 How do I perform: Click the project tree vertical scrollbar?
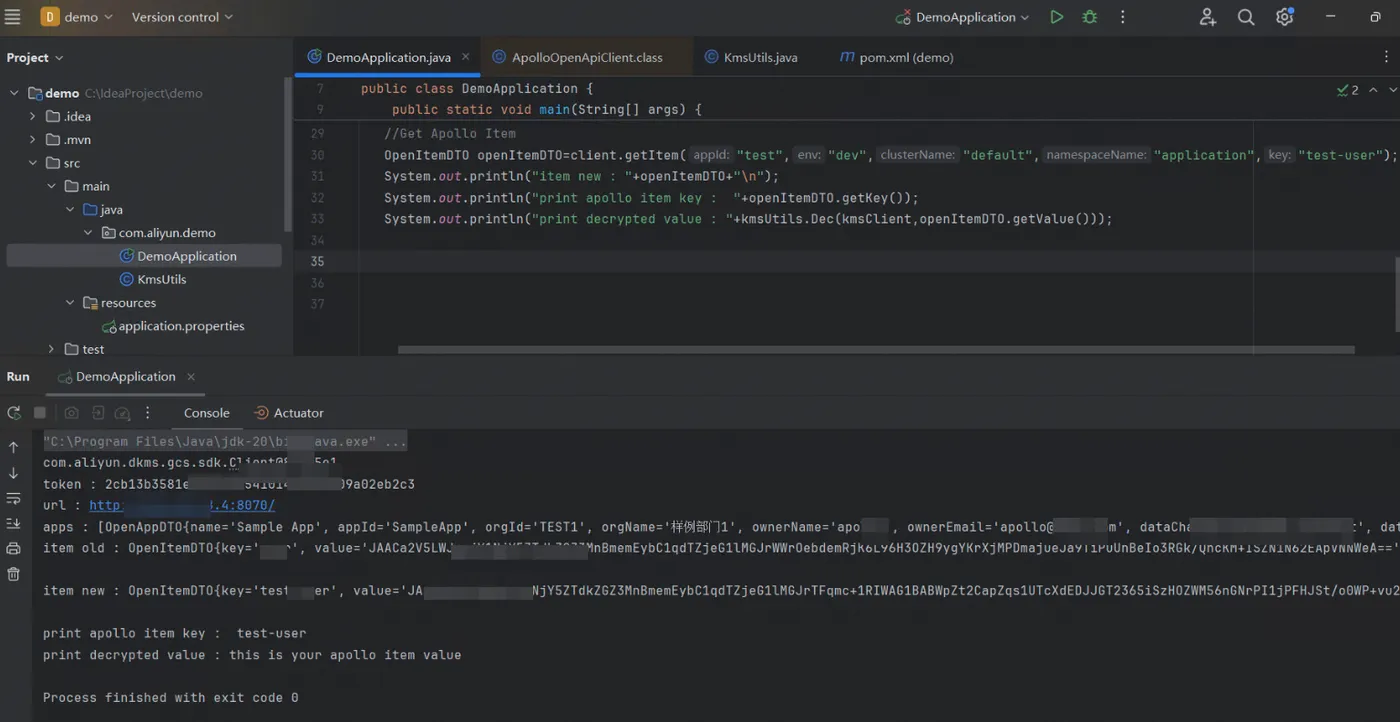289,155
